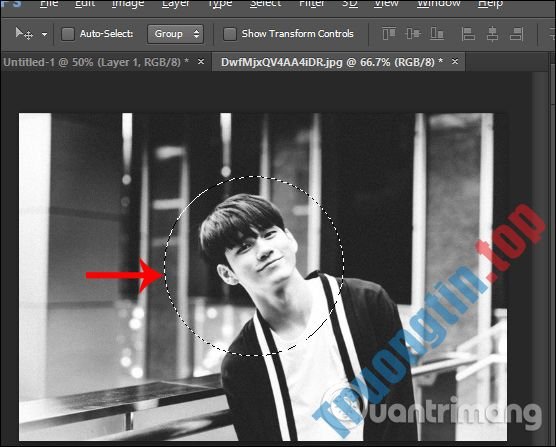Click the Move tool icon in options bar
The width and height of the screenshot is (556, 447).
(24, 34)
